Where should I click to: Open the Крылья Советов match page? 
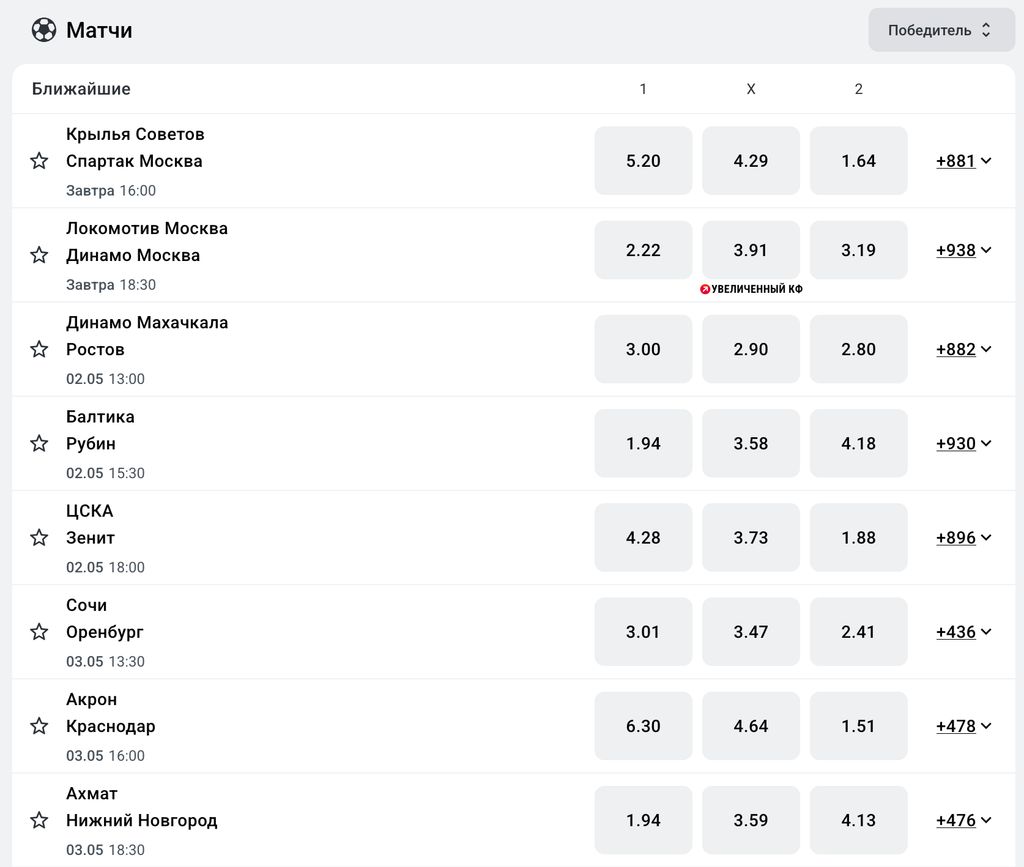[x=135, y=134]
